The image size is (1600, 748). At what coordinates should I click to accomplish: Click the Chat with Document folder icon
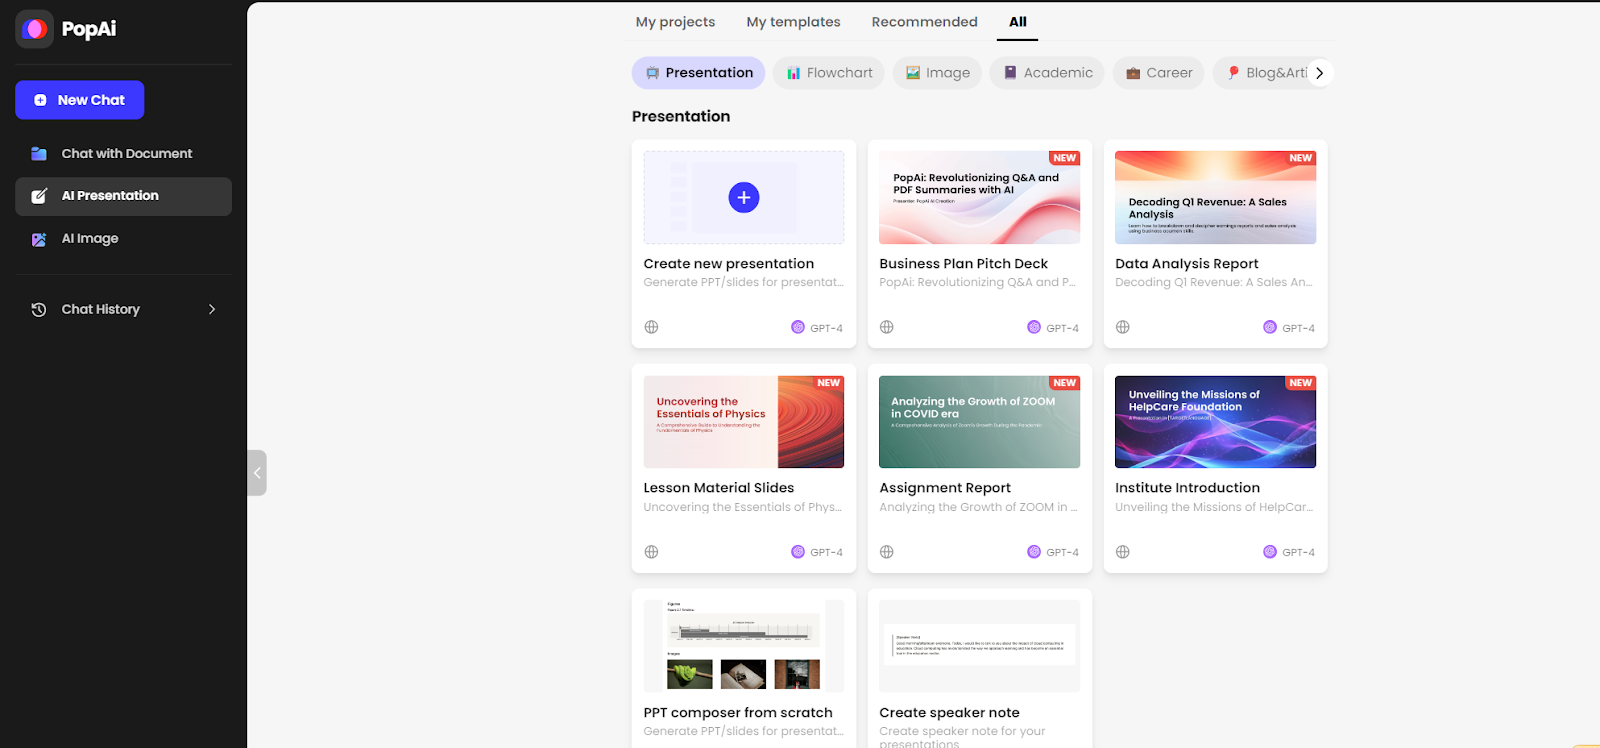click(x=39, y=153)
